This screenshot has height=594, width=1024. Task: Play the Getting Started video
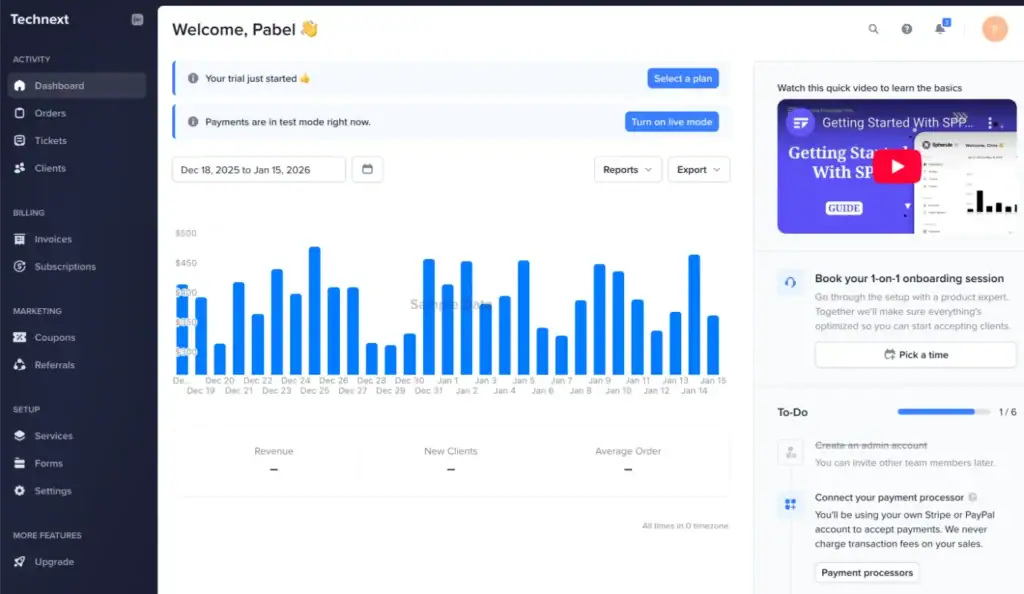pyautogui.click(x=896, y=166)
